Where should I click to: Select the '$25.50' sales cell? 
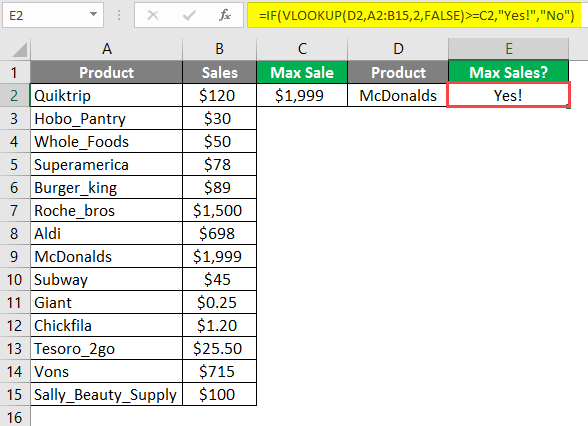219,348
